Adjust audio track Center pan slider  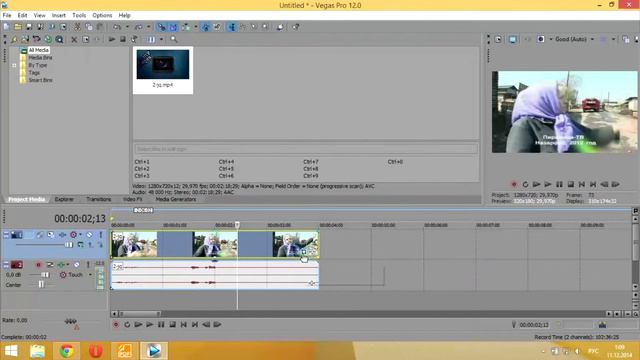click(41, 284)
